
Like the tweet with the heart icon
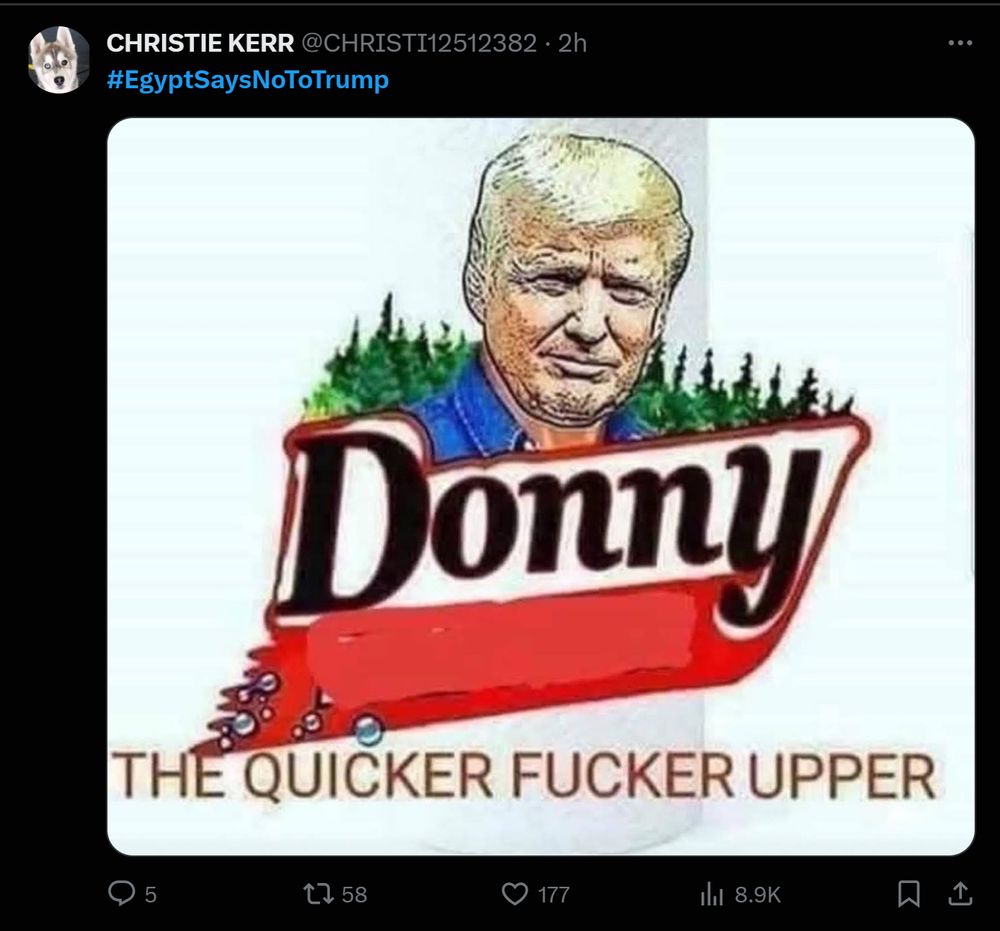click(515, 893)
